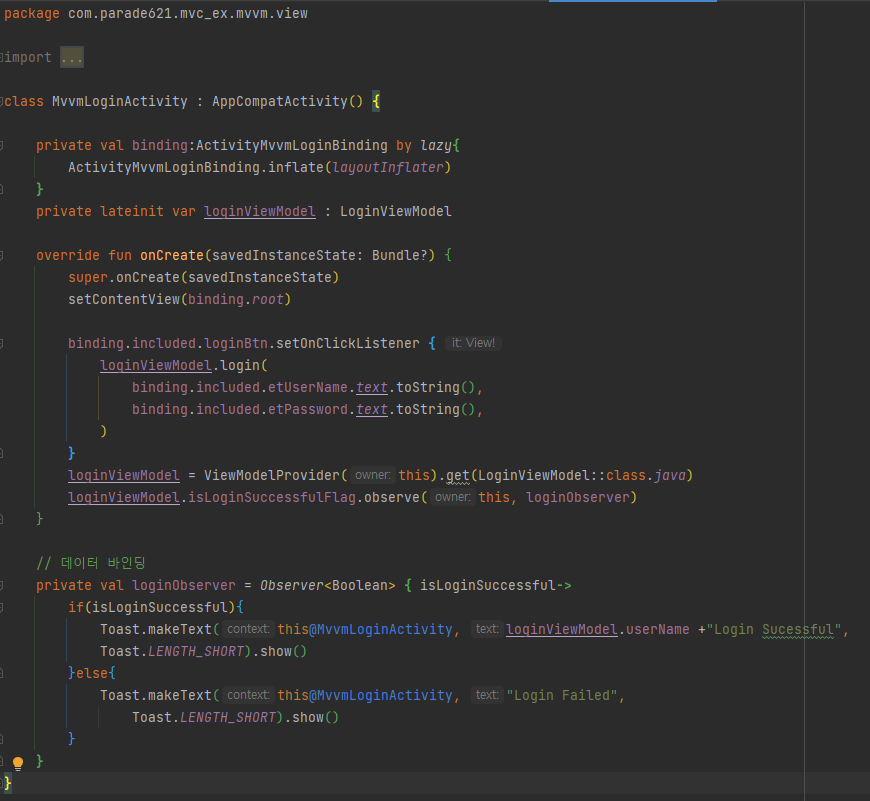Click loginObserver in private val declaration
Screen dimensions: 870x801
184,585
